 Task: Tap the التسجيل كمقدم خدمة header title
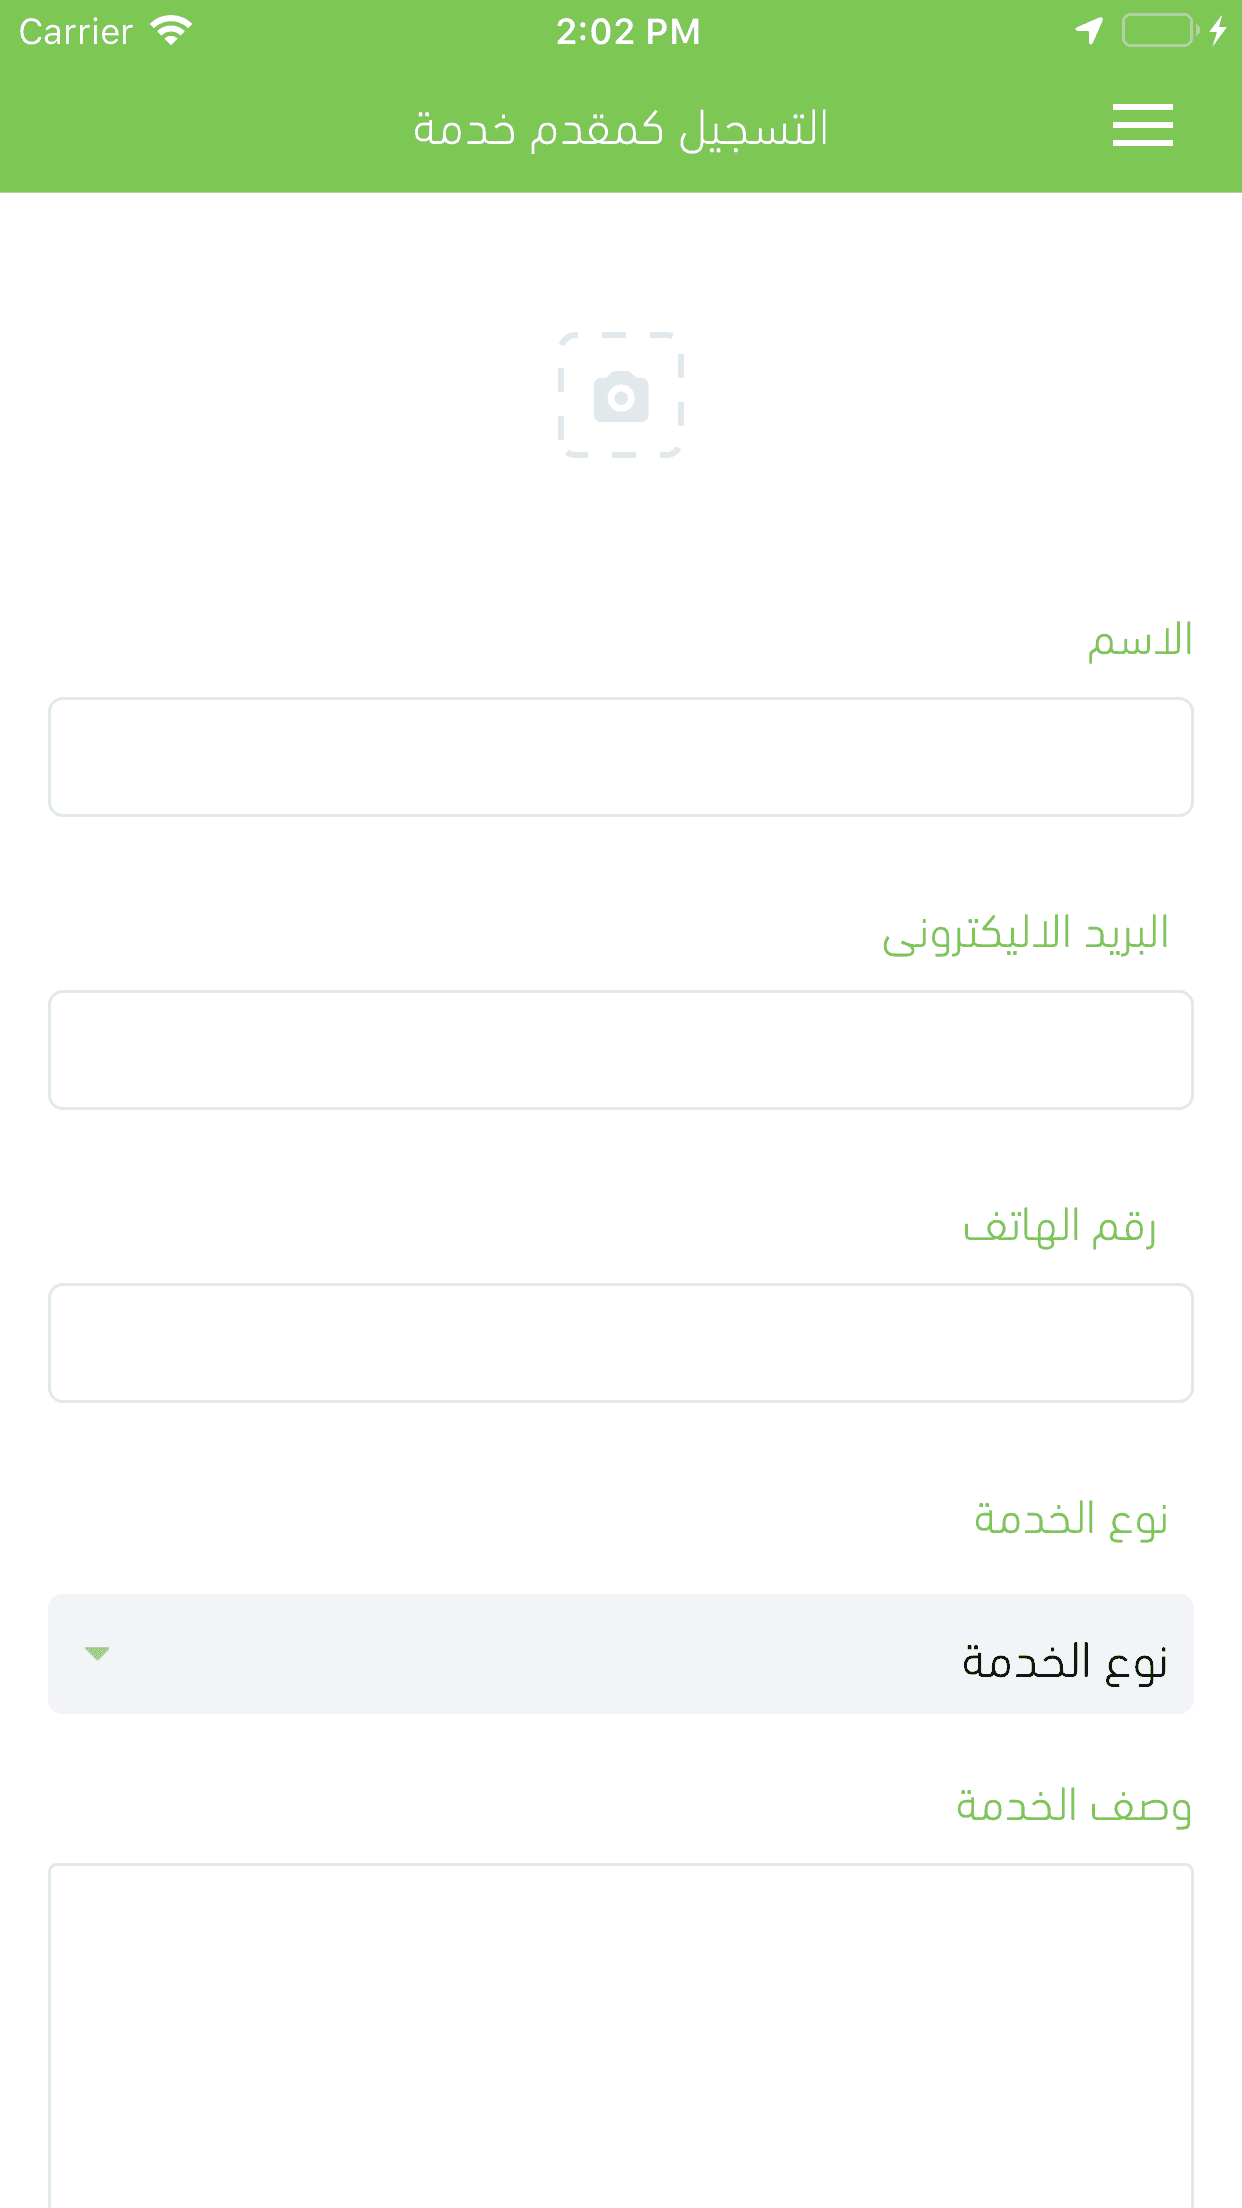click(621, 129)
